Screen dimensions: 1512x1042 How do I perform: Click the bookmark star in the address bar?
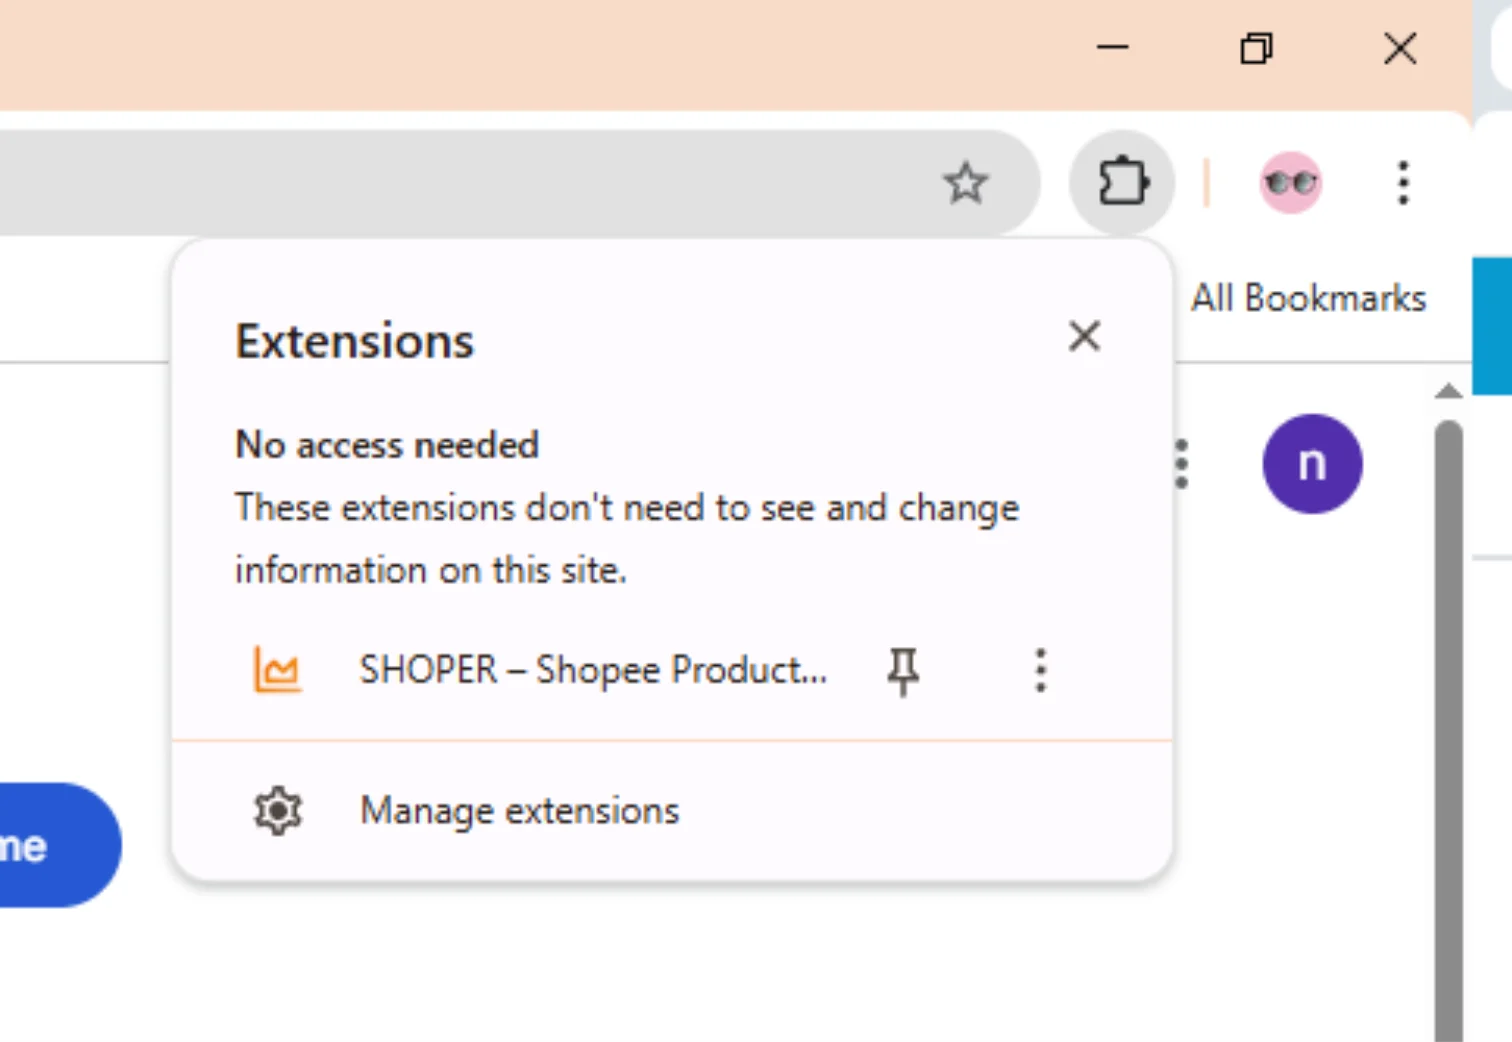[x=965, y=183]
